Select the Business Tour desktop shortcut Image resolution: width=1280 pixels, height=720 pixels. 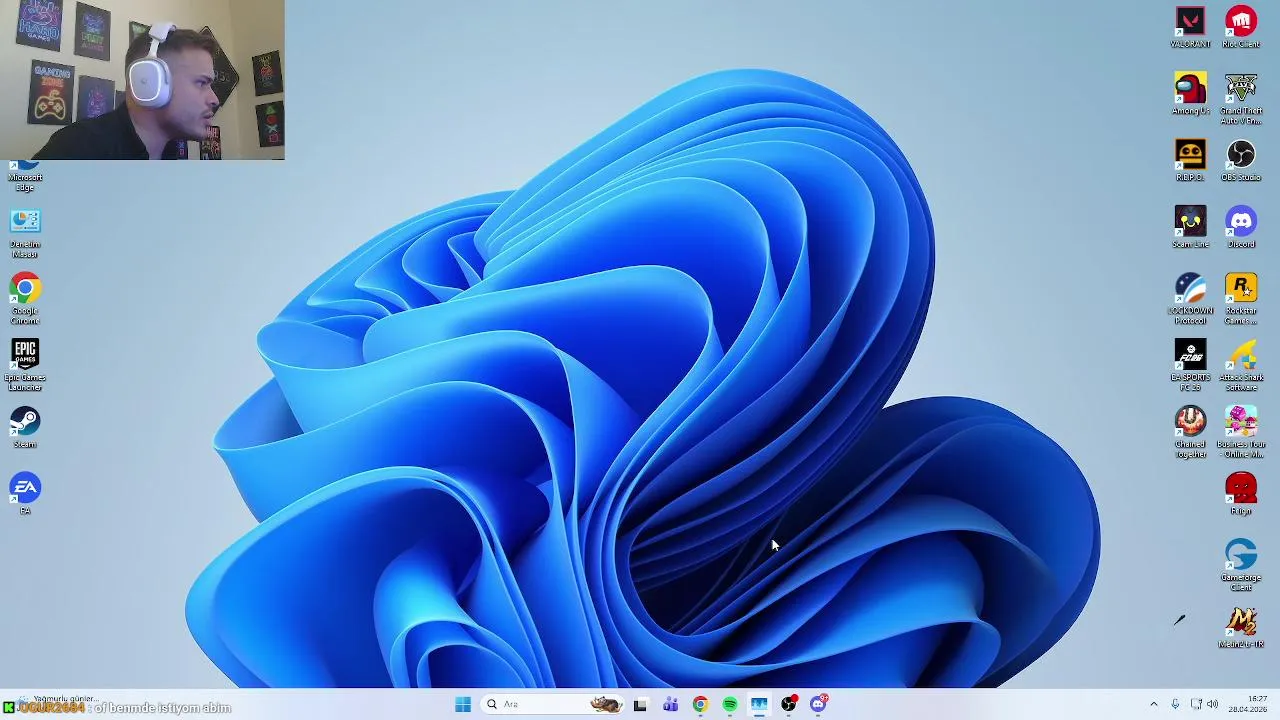(1241, 432)
